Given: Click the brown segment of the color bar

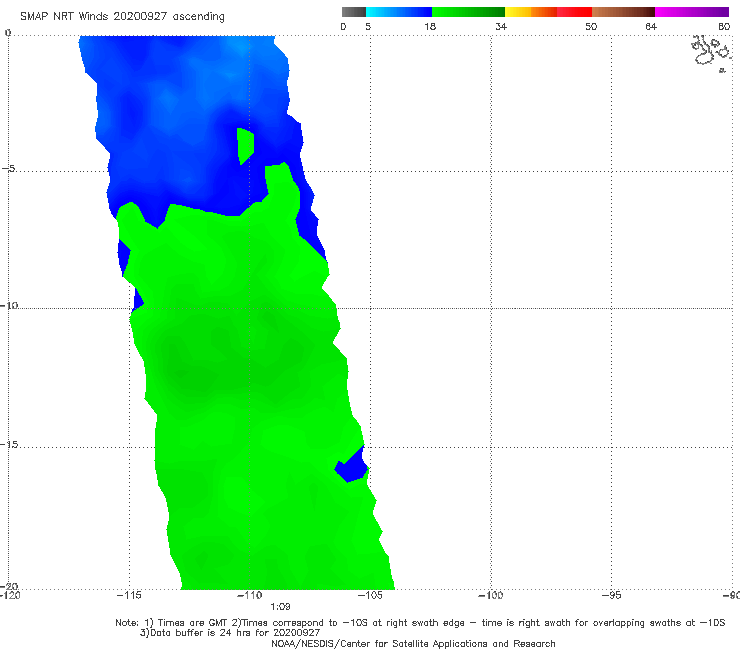Looking at the screenshot, I should [623, 12].
